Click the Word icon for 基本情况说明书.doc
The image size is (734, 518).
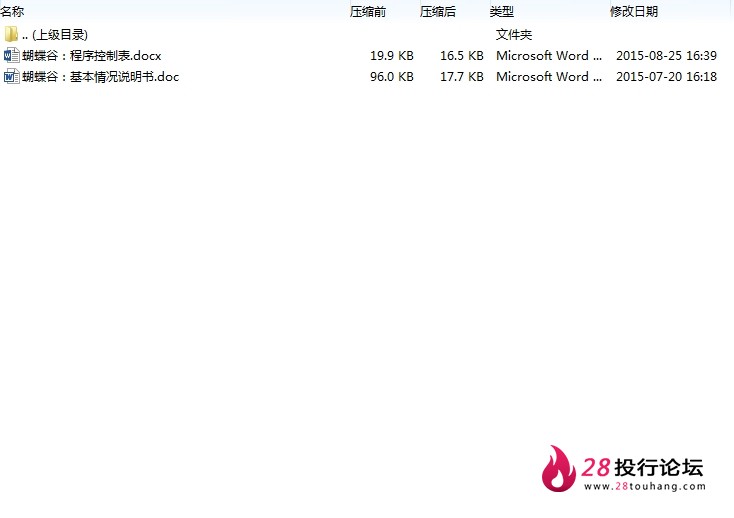[11, 76]
